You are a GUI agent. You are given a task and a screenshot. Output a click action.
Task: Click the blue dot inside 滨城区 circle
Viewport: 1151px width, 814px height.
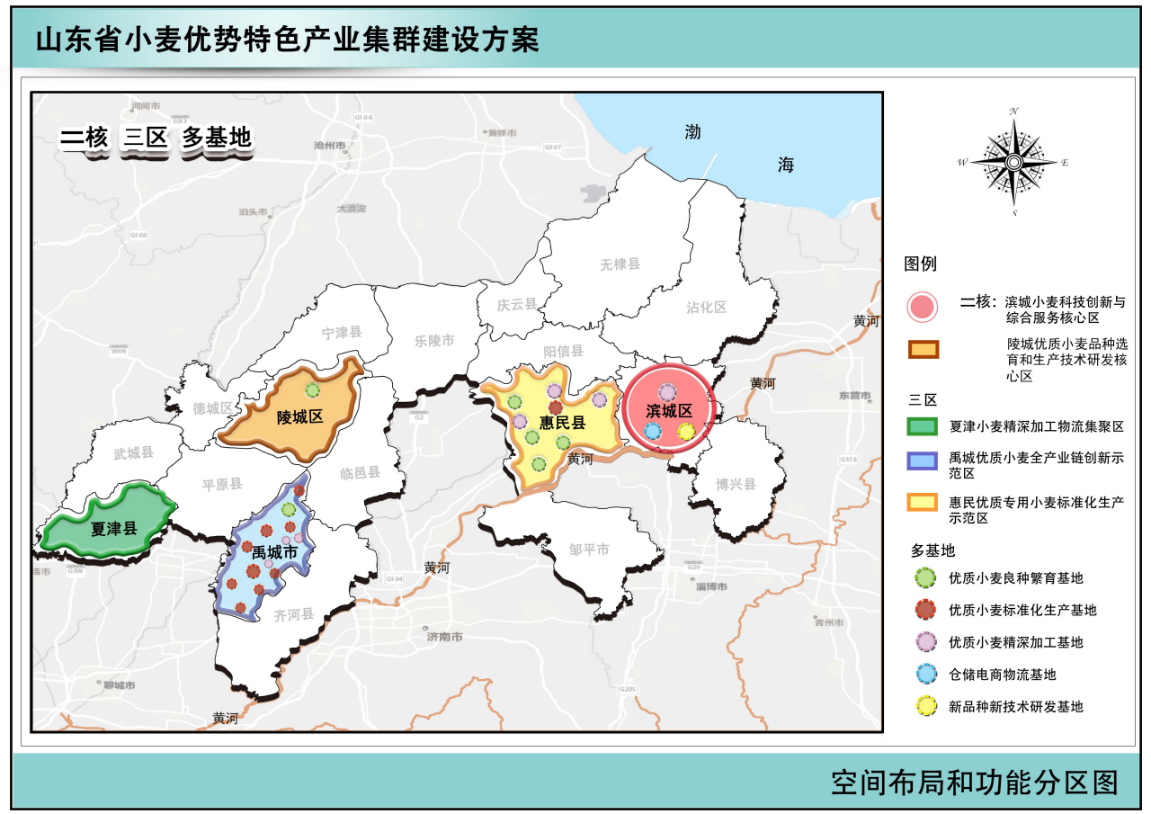coord(652,431)
